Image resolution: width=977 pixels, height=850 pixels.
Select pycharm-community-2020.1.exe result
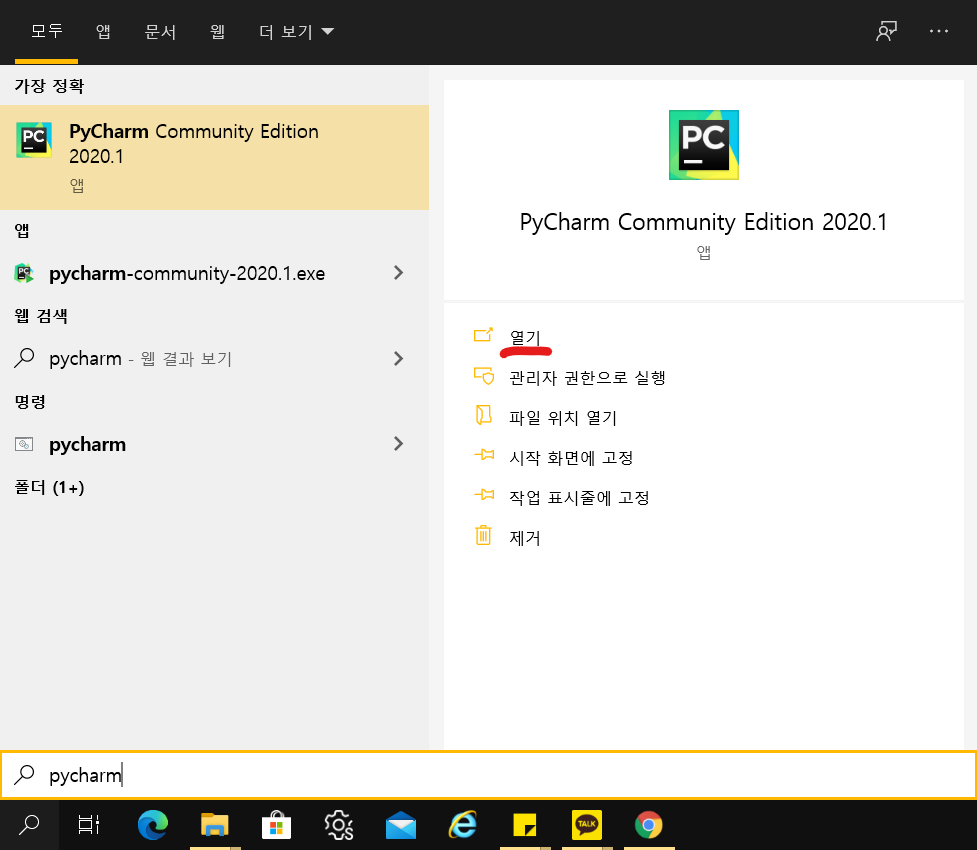[187, 273]
